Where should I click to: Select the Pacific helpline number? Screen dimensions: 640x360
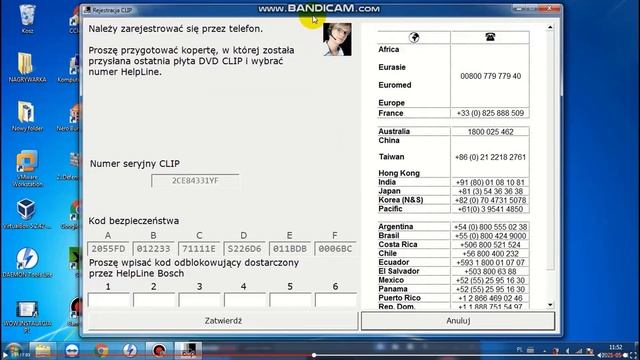click(x=490, y=209)
